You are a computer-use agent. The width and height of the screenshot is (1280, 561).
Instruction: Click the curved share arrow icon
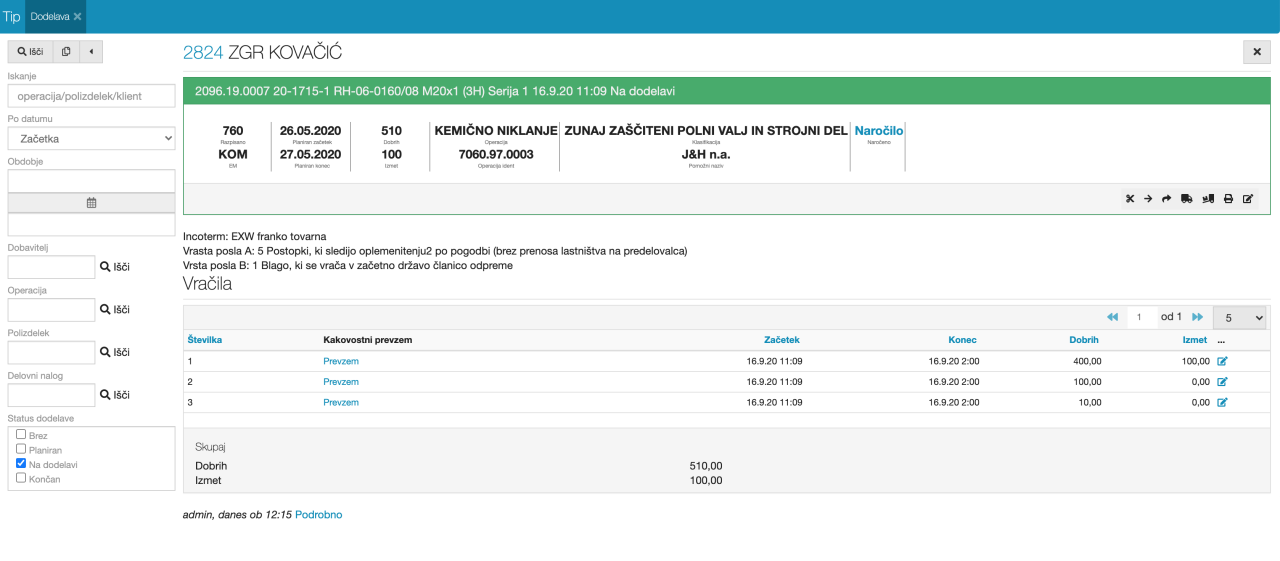point(1166,199)
